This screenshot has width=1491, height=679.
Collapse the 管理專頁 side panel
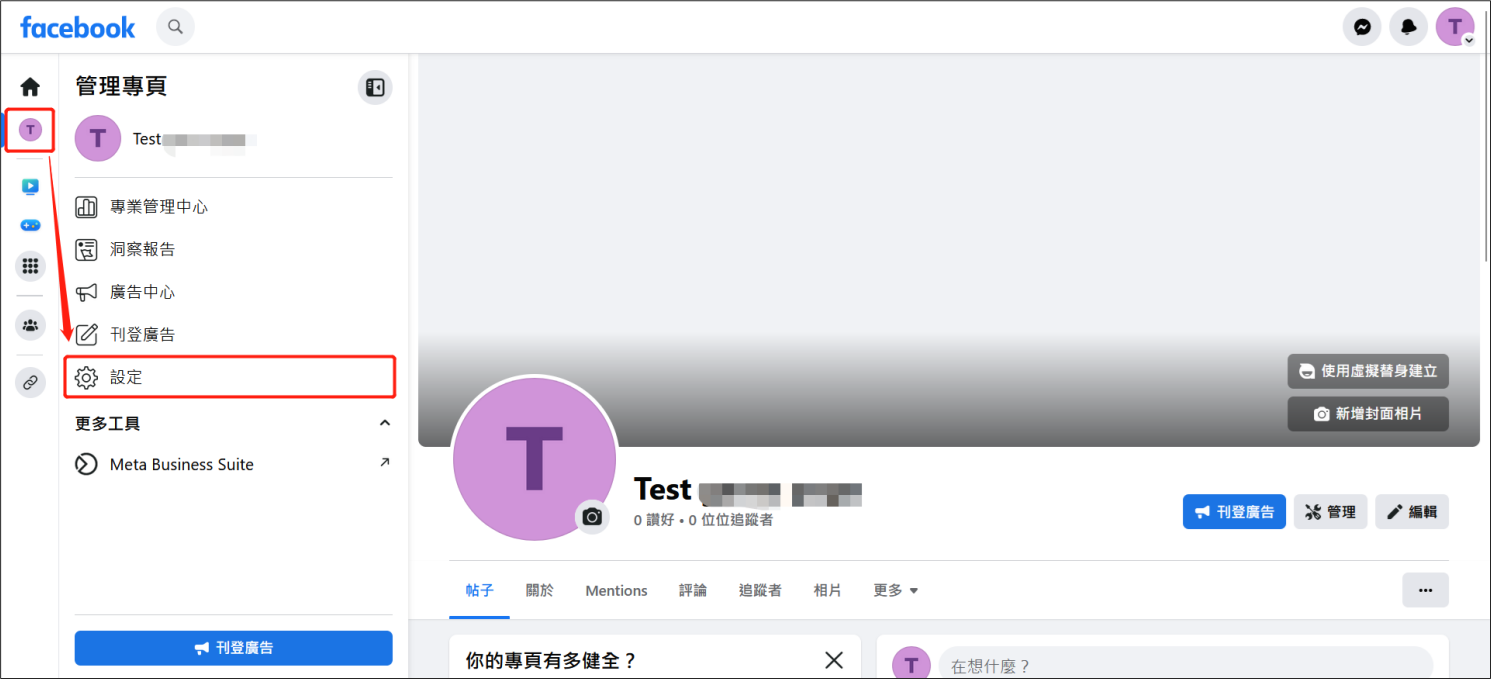(x=375, y=87)
